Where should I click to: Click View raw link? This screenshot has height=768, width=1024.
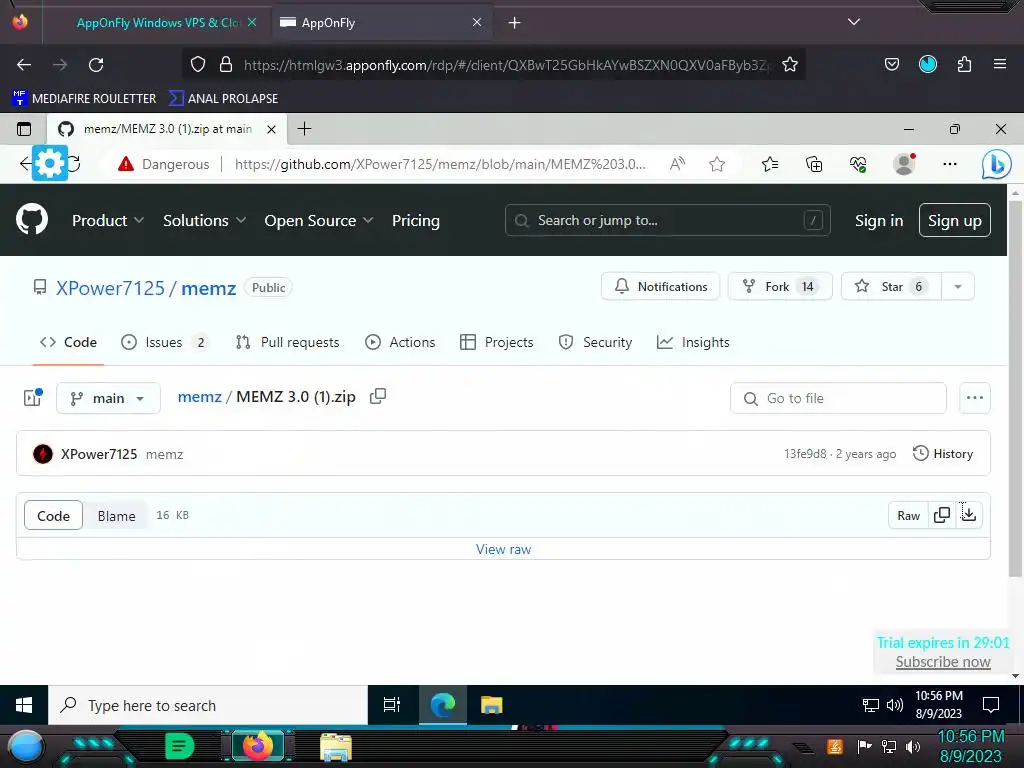click(504, 549)
